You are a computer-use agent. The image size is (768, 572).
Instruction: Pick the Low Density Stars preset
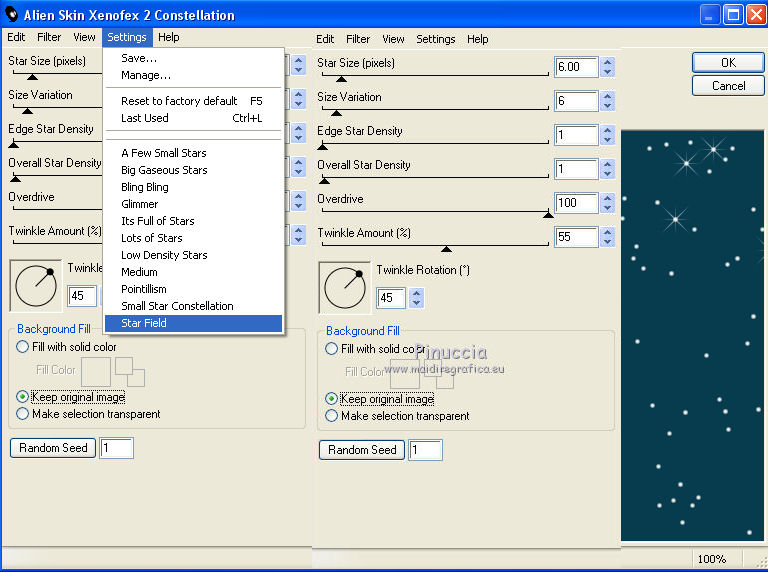[193, 255]
